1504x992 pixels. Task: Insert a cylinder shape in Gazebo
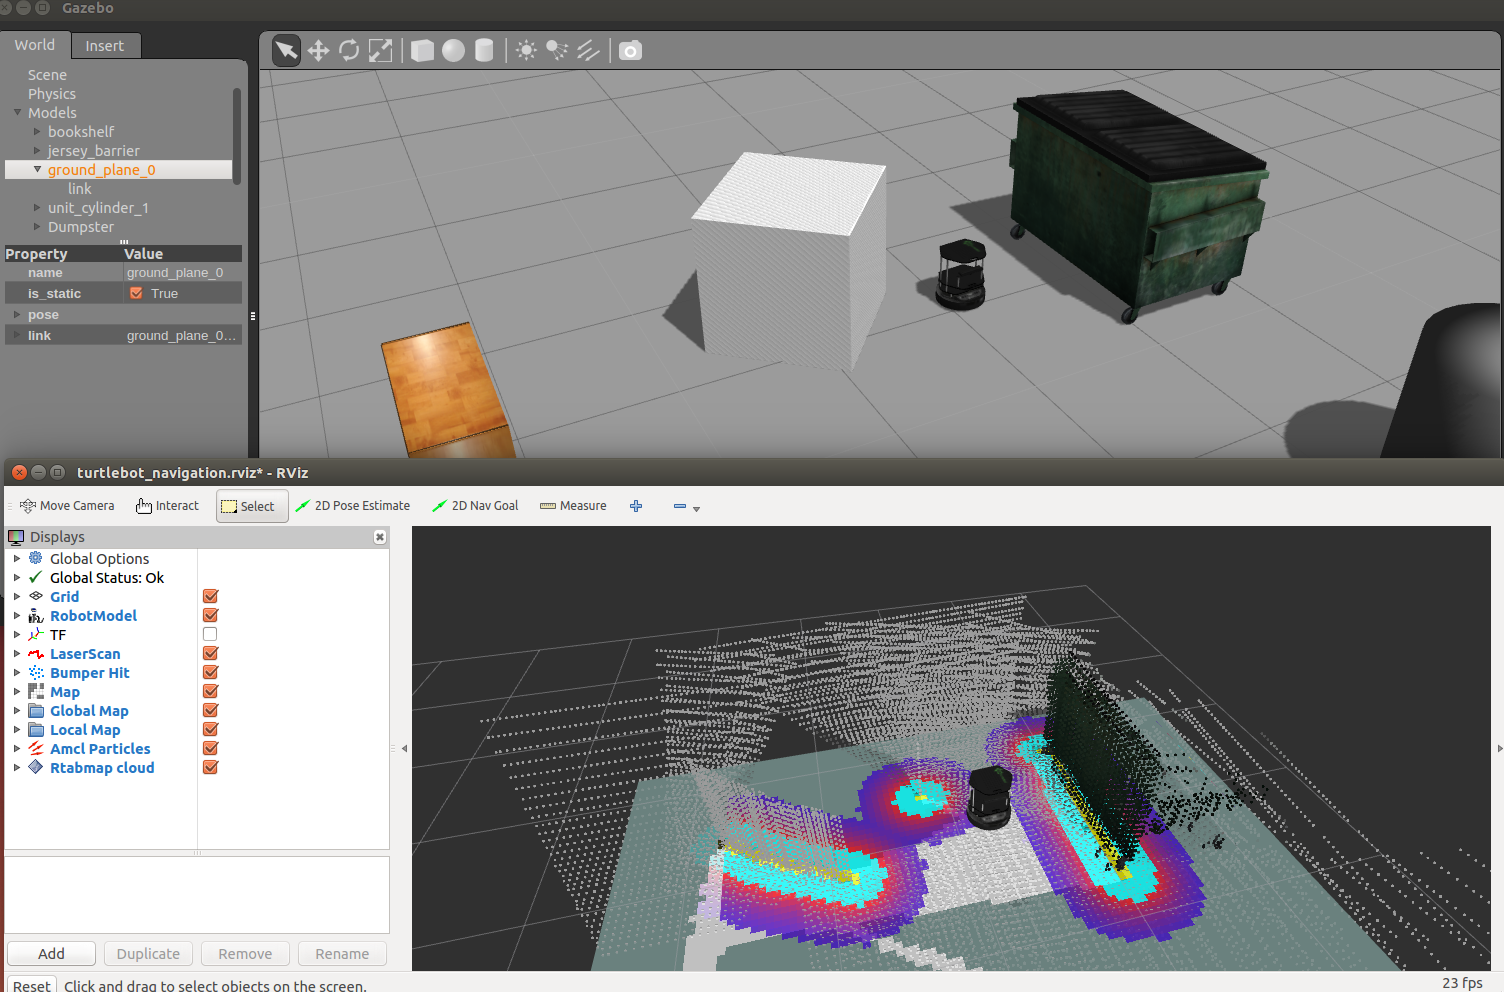484,50
